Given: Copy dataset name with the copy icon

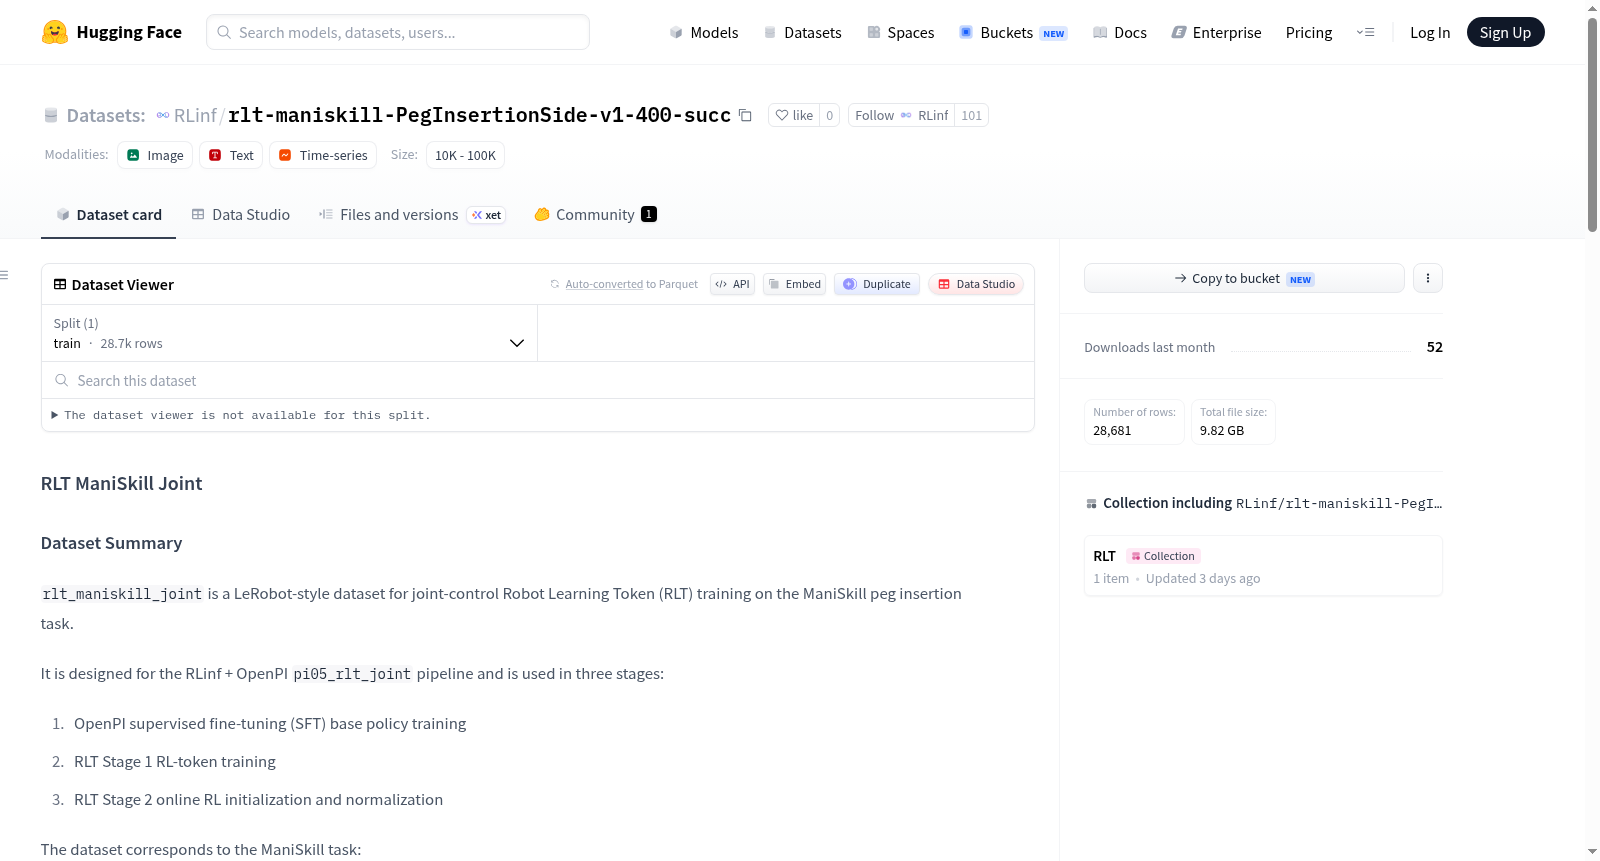Looking at the screenshot, I should 745,115.
